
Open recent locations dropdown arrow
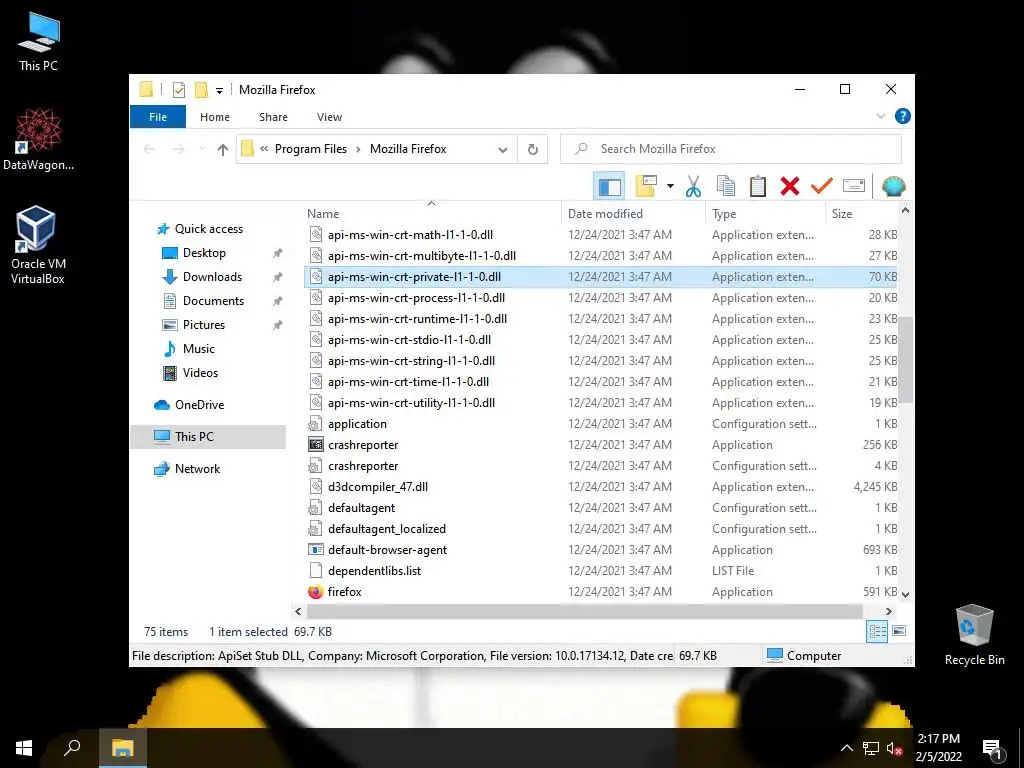[202, 150]
